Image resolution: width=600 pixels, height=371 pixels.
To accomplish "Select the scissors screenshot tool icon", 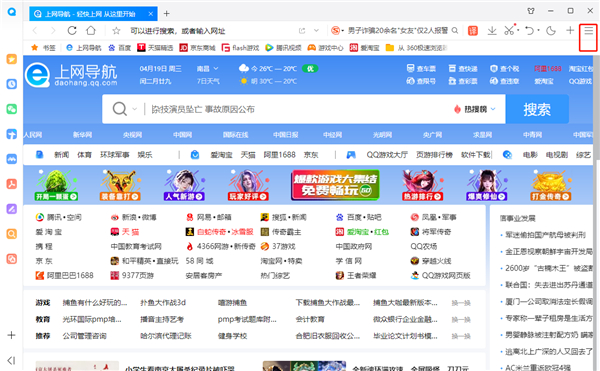I will click(x=509, y=31).
